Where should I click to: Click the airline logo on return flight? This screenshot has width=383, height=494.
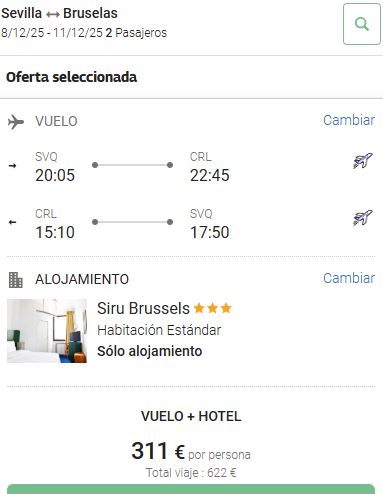click(363, 218)
